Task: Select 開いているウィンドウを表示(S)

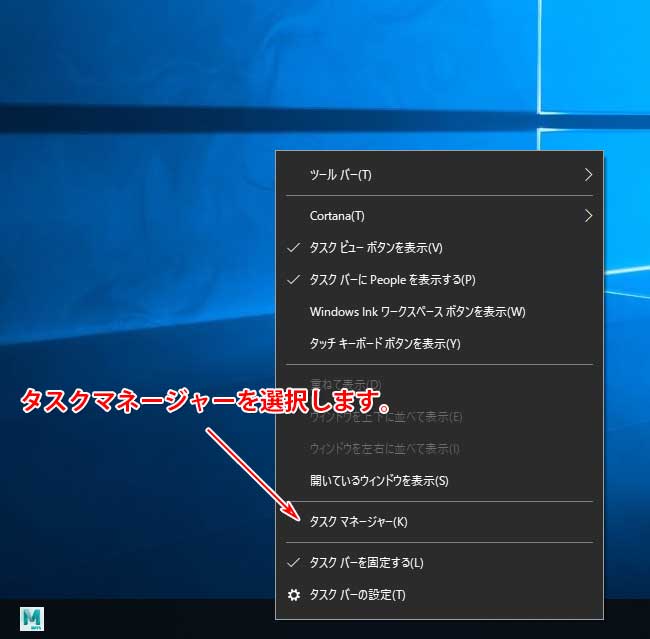Action: [x=439, y=481]
